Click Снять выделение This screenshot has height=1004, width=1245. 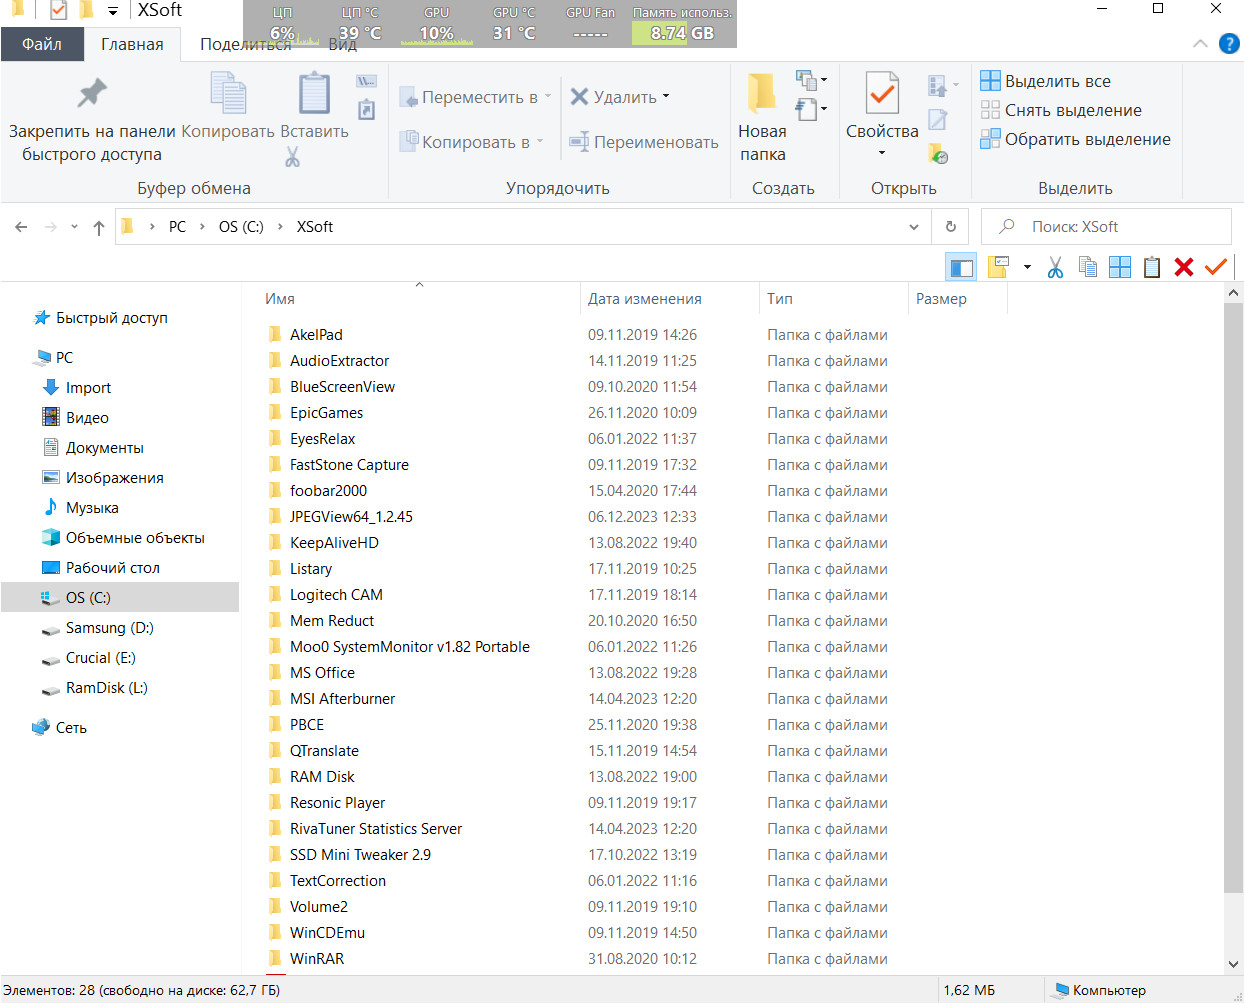(1062, 110)
